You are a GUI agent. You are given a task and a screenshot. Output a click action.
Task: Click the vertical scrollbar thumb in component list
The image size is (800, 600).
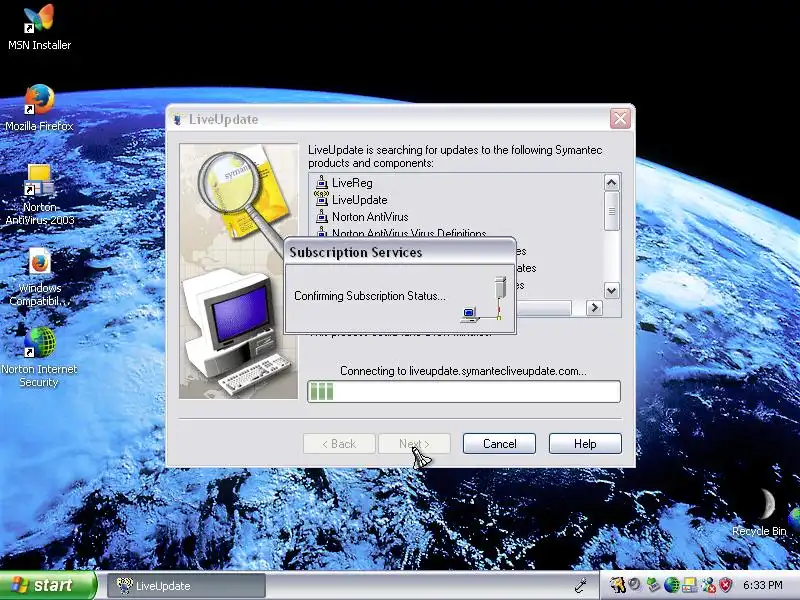[x=612, y=211]
